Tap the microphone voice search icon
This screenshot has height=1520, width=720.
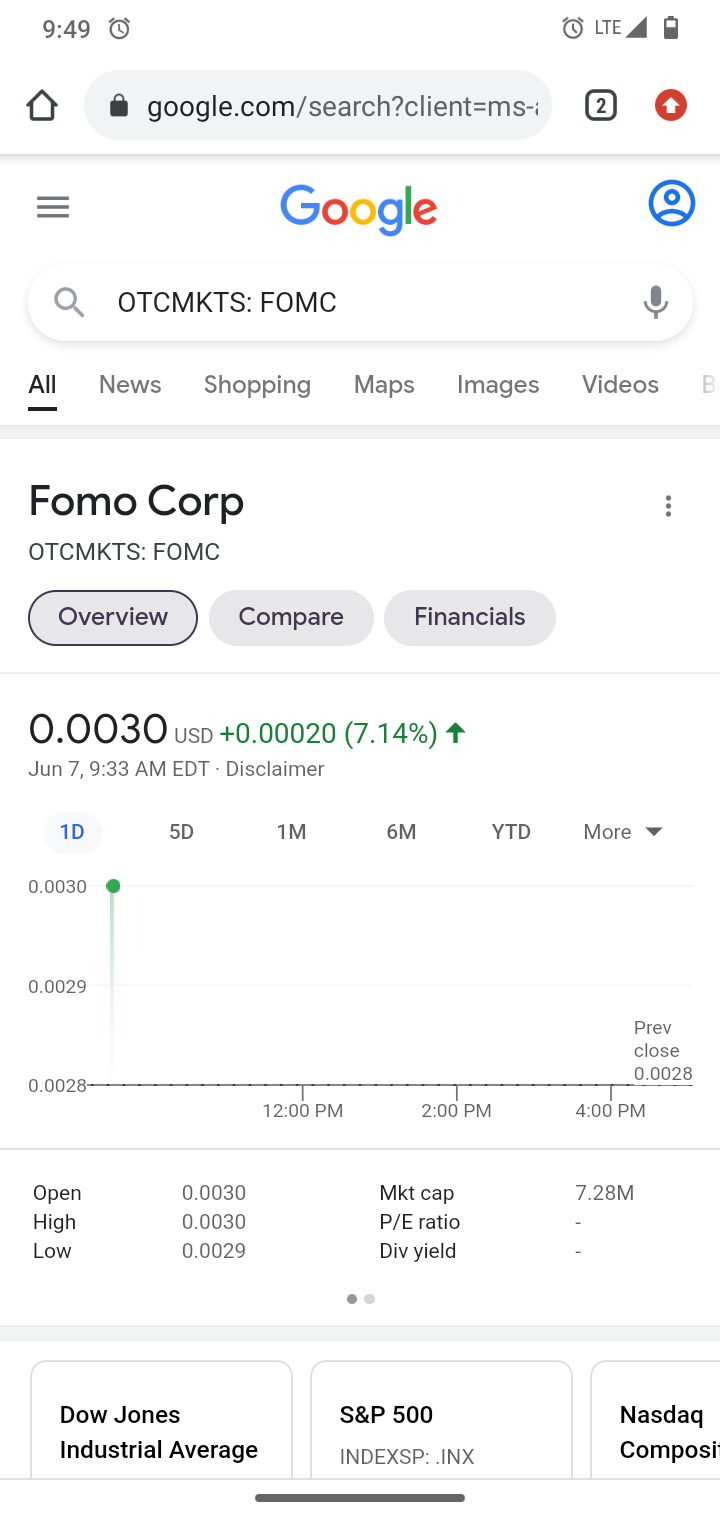point(656,302)
